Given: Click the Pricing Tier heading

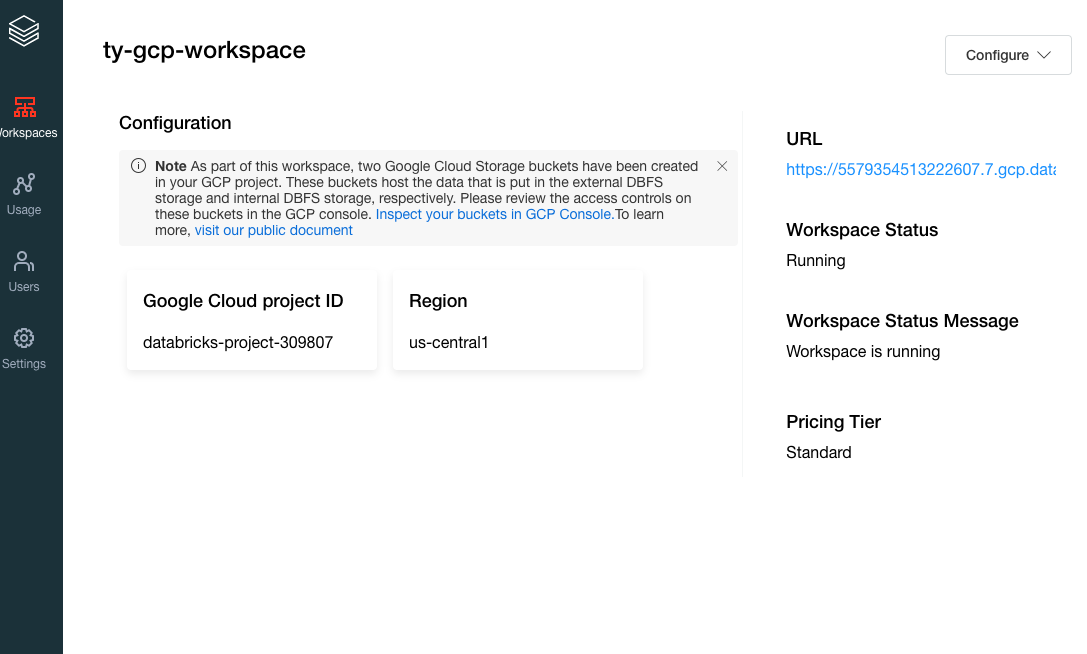Looking at the screenshot, I should [x=833, y=422].
